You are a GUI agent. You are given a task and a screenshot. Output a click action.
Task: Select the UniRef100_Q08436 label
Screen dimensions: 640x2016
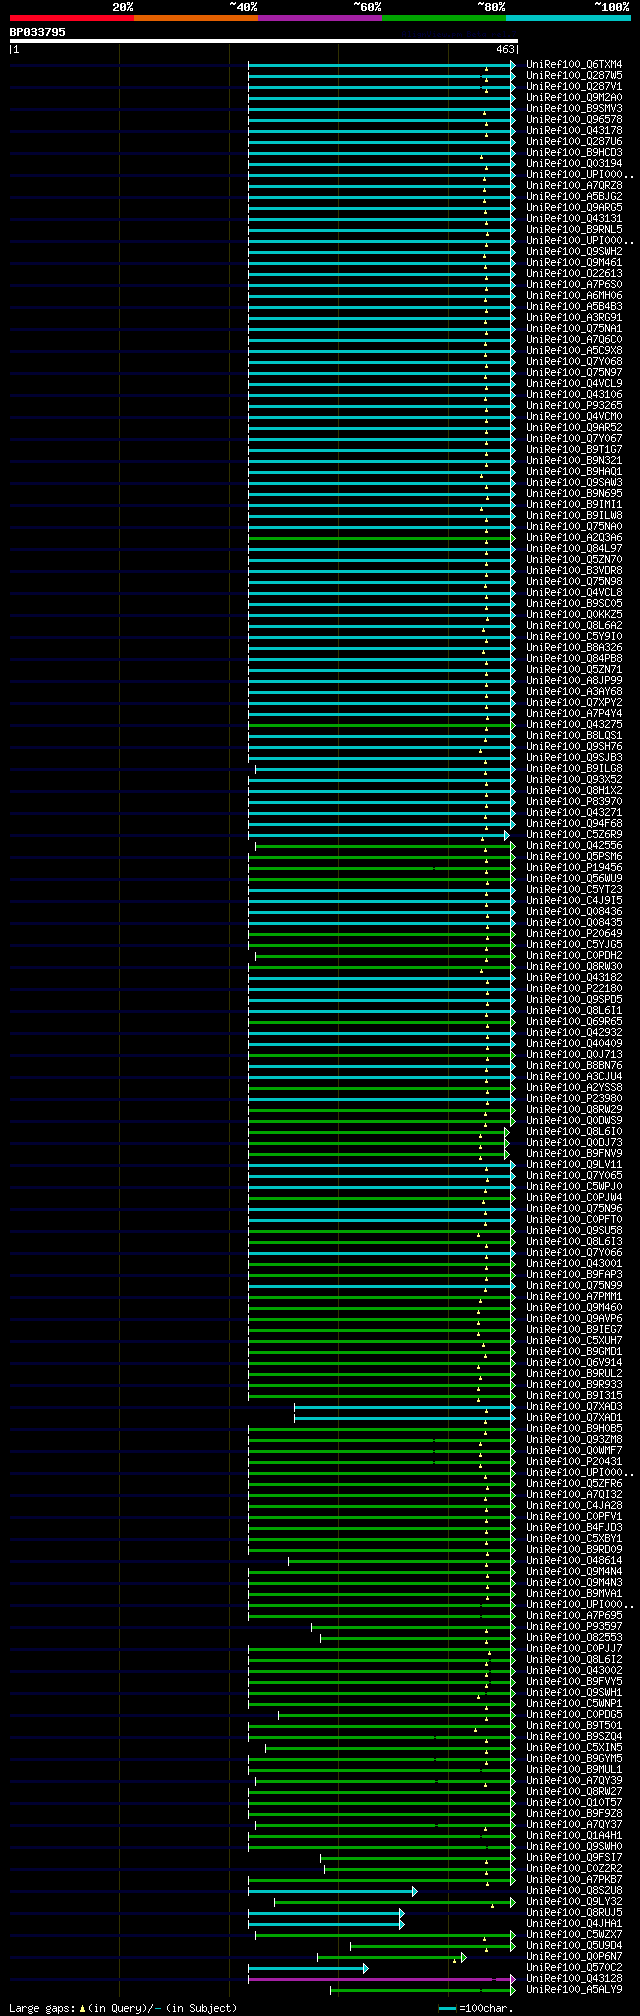click(574, 911)
